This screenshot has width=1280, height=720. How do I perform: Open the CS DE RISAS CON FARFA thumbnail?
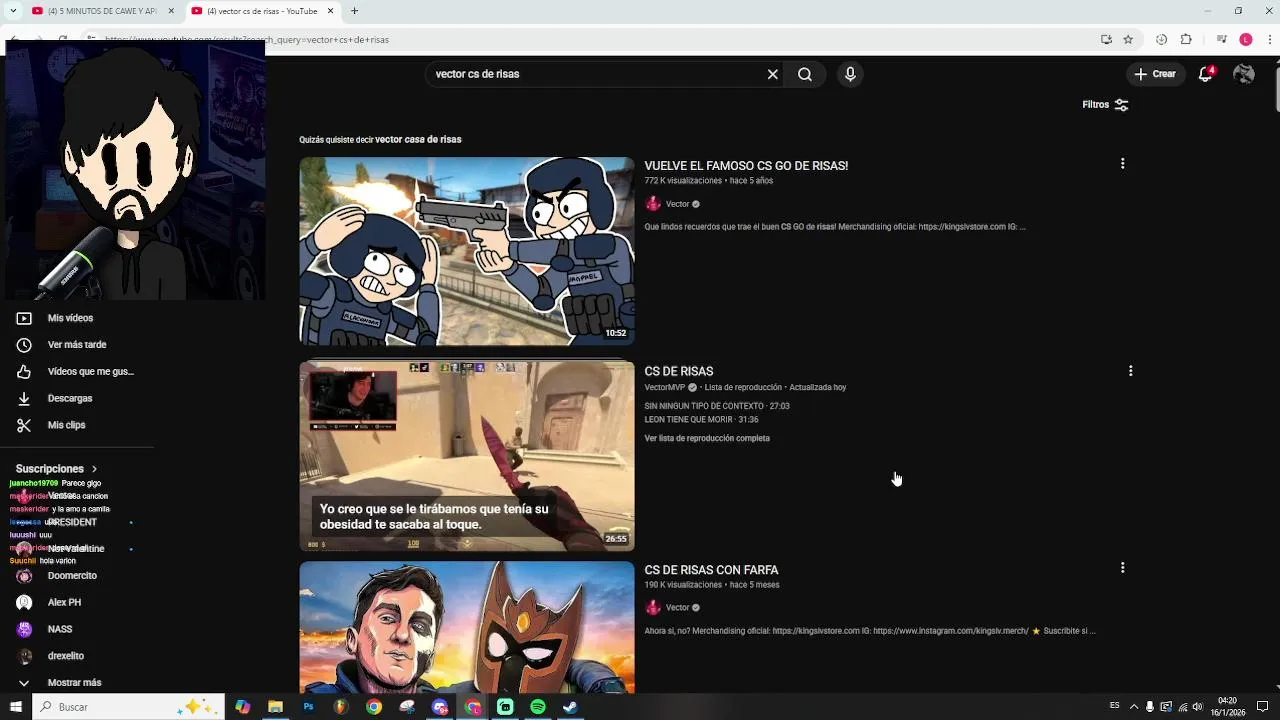(x=467, y=627)
